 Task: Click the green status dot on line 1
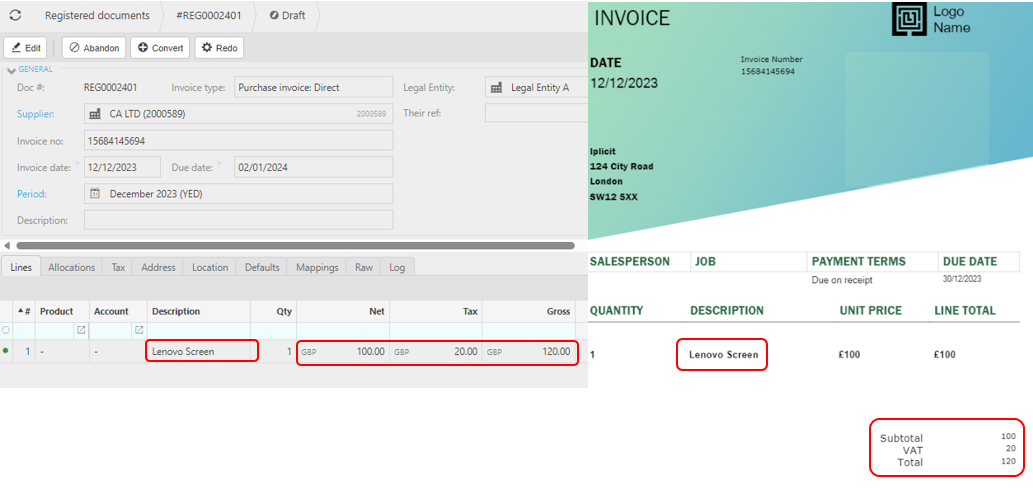click(x=6, y=351)
